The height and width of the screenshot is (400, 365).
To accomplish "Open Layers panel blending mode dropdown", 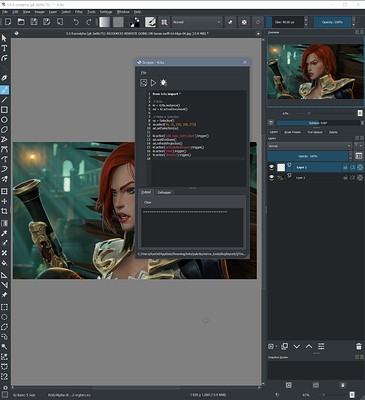I will [309, 146].
